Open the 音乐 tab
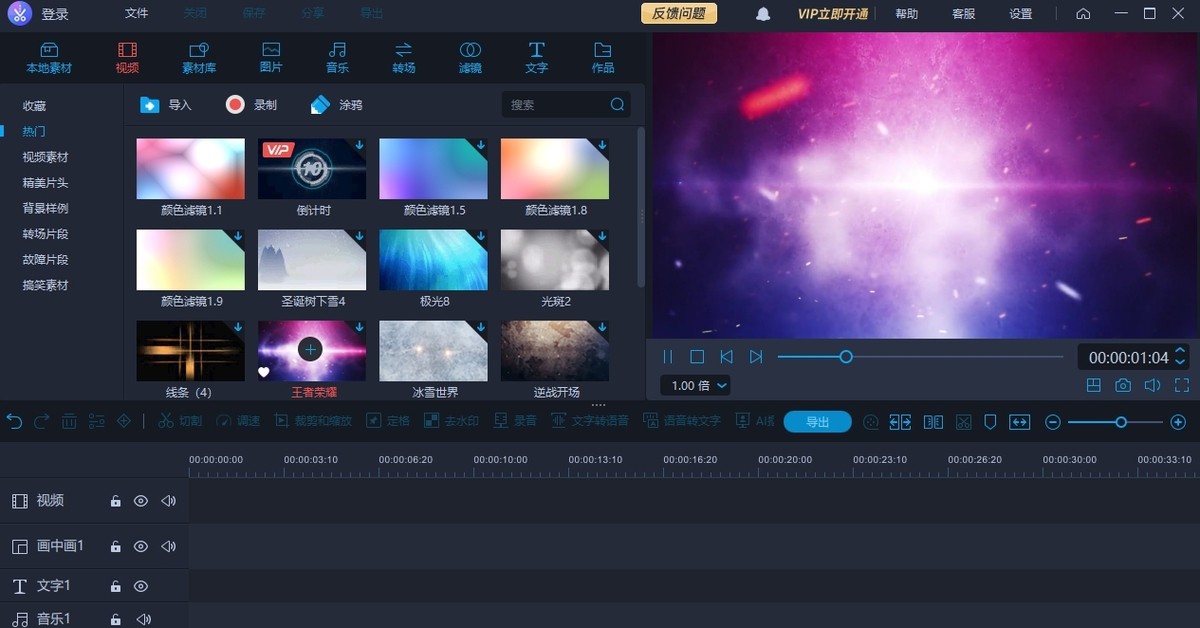1200x628 pixels. tap(337, 56)
